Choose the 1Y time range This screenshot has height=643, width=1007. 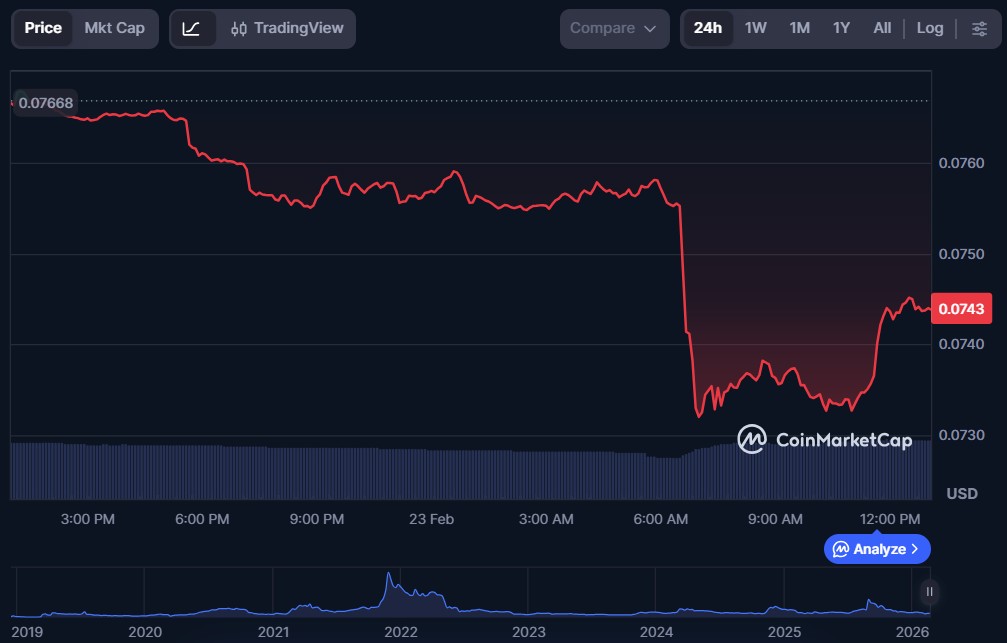pos(841,29)
